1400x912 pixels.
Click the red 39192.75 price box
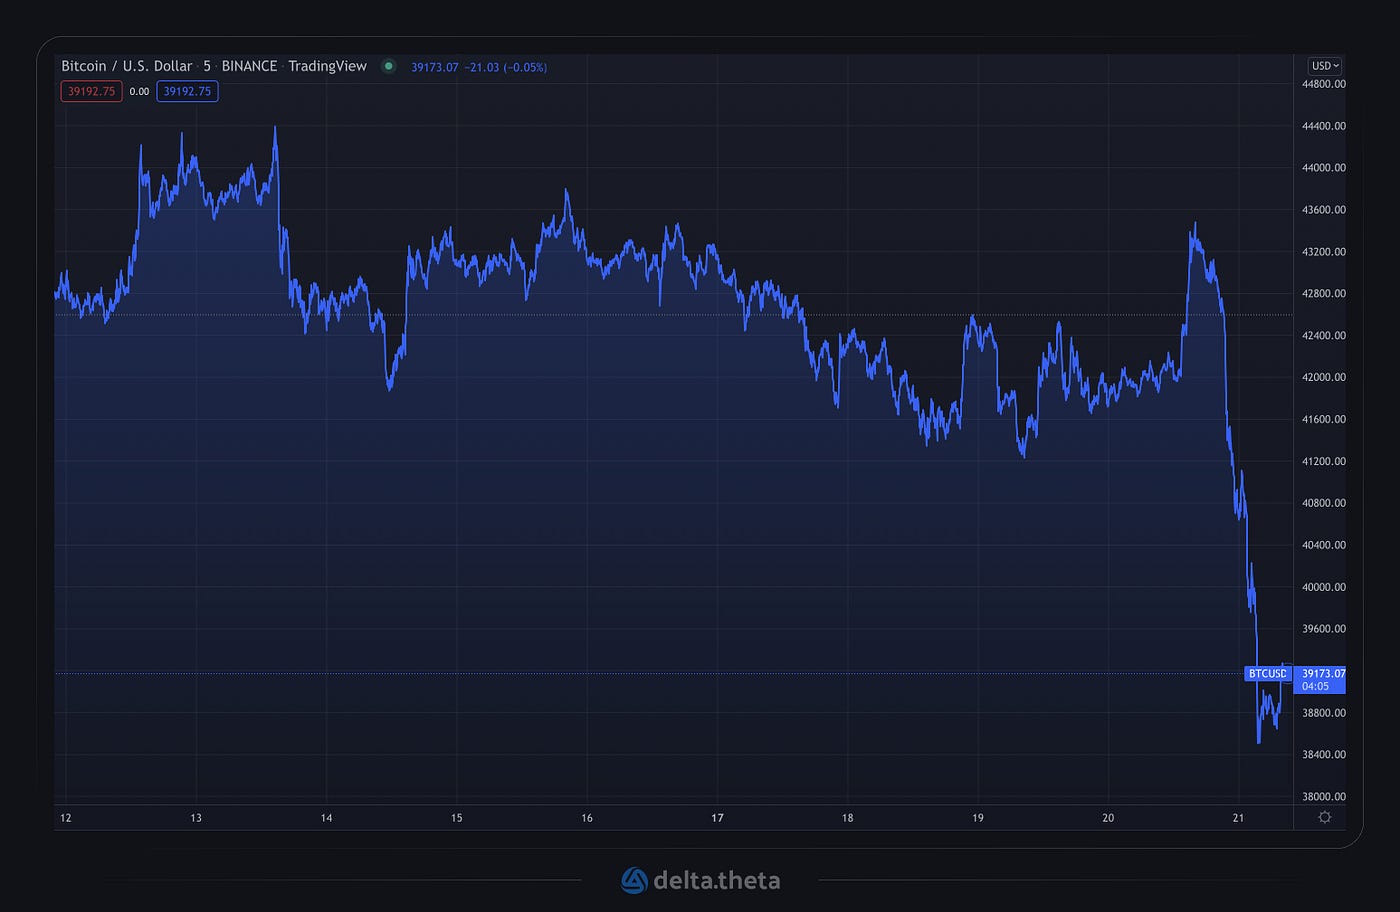[x=90, y=91]
